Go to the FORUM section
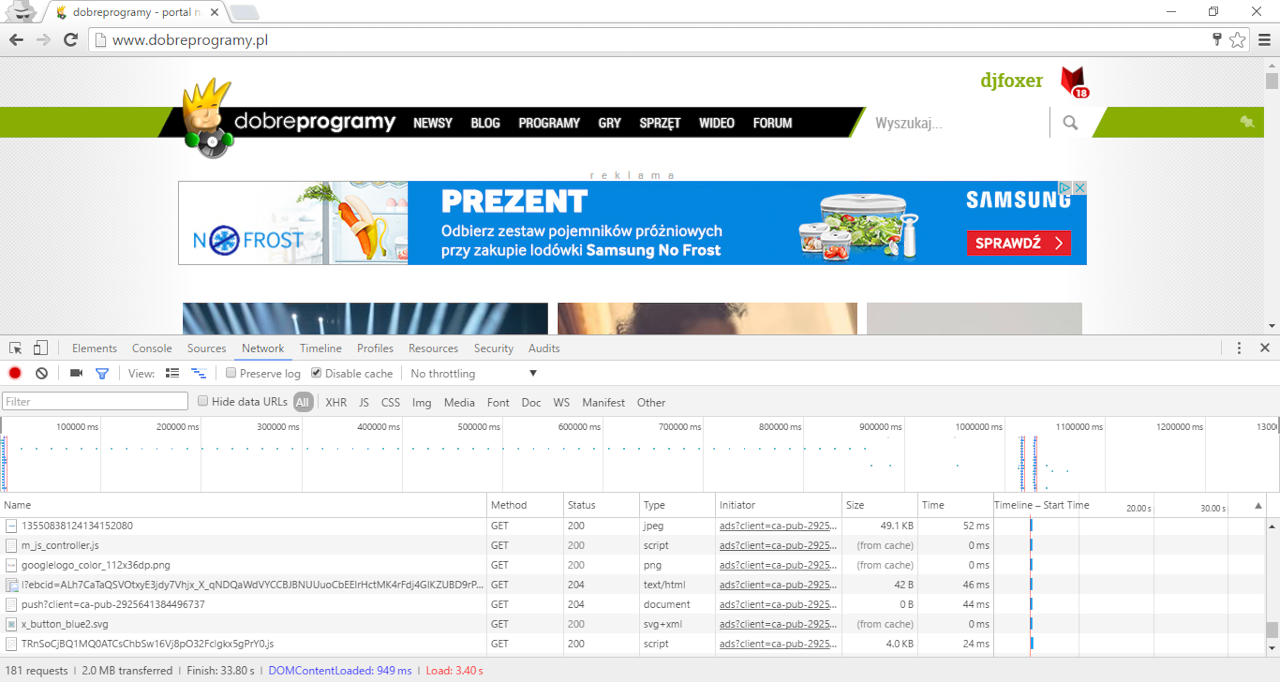This screenshot has width=1280, height=682. tap(773, 123)
